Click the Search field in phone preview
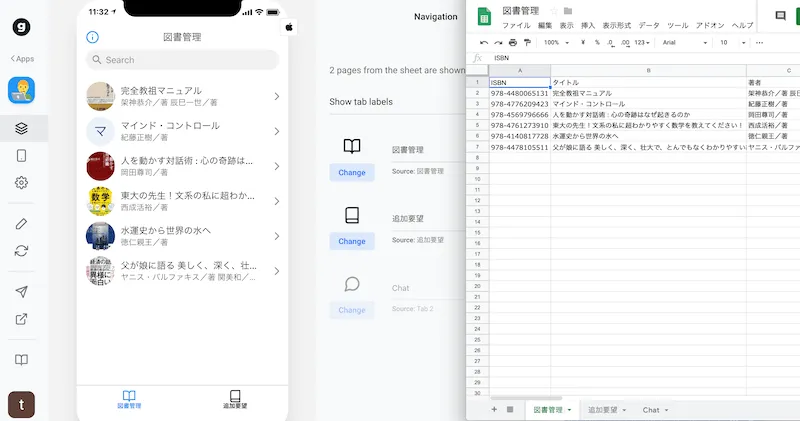The width and height of the screenshot is (800, 421). point(182,60)
